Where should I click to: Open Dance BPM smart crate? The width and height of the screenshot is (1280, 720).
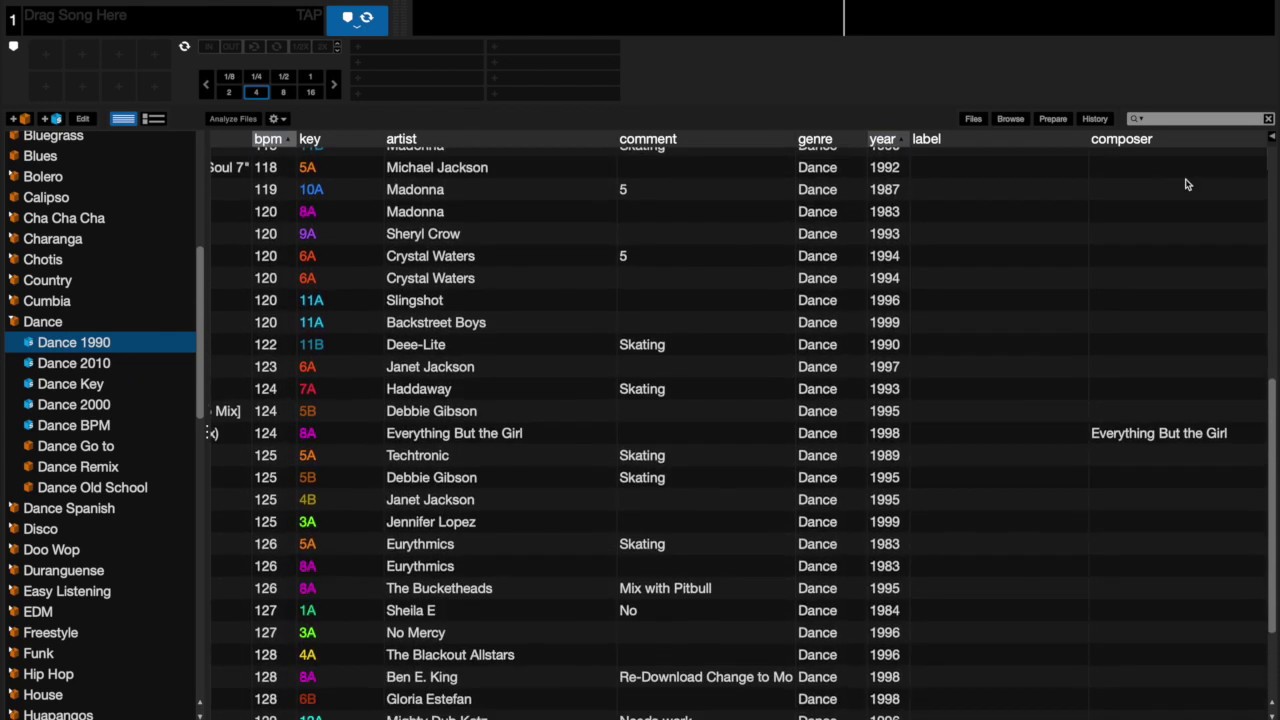[74, 425]
